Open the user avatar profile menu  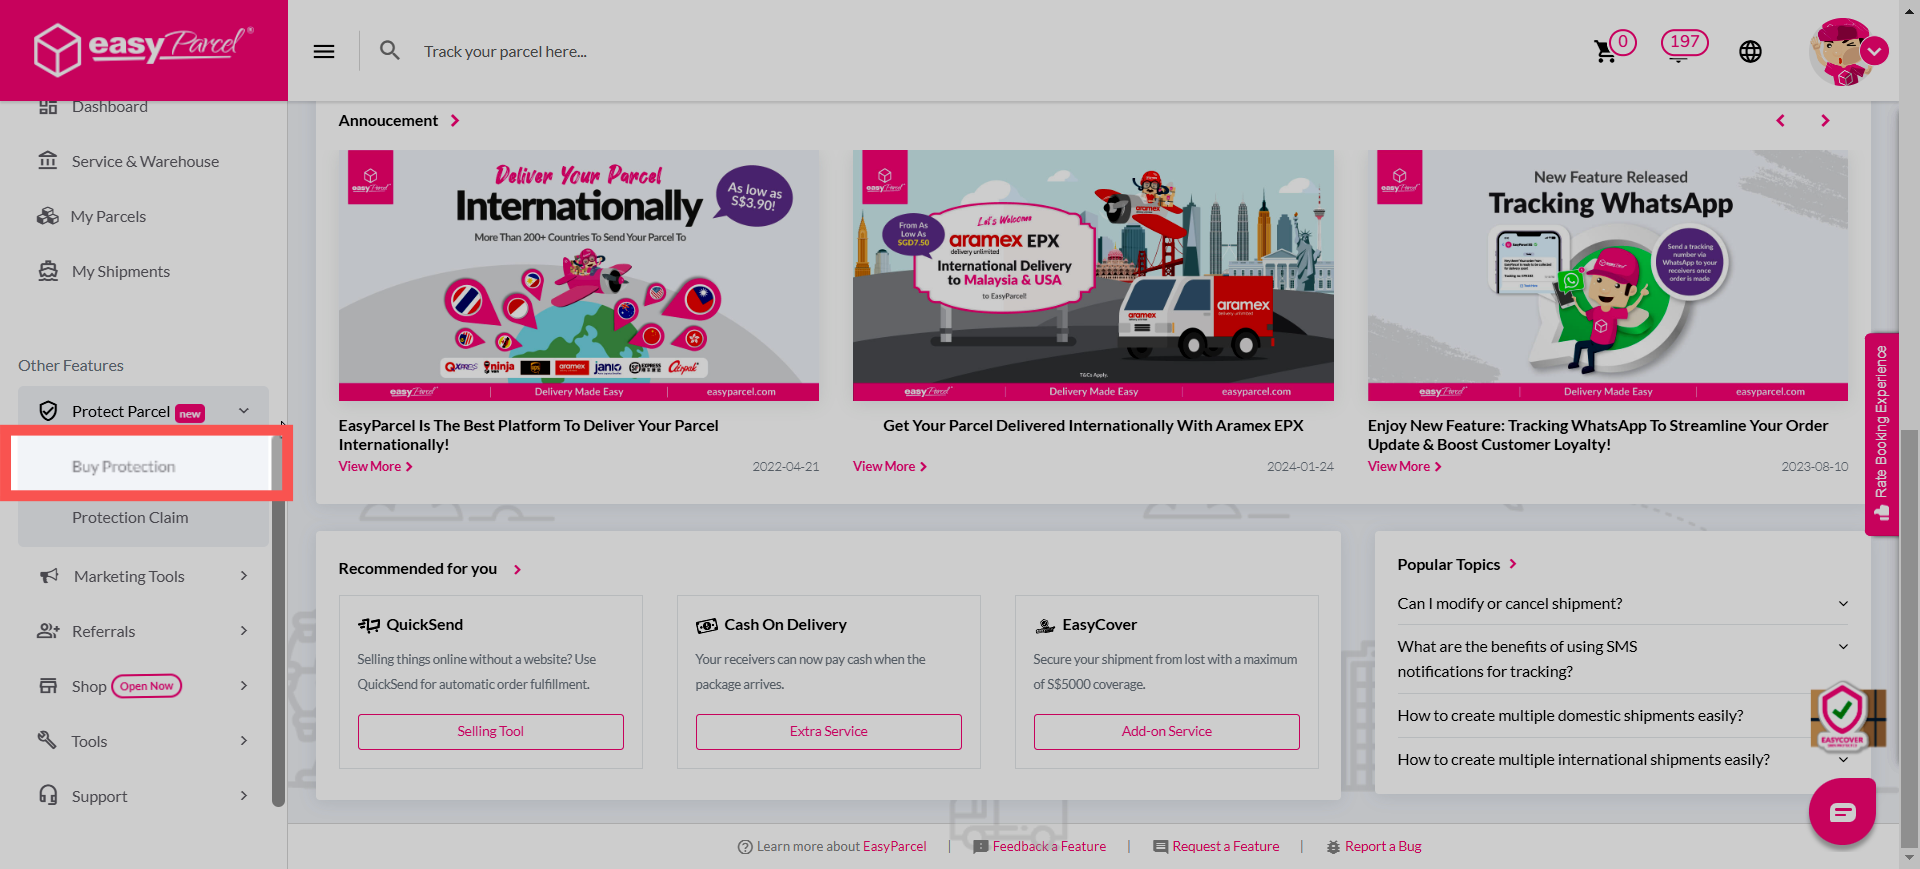coord(1847,51)
